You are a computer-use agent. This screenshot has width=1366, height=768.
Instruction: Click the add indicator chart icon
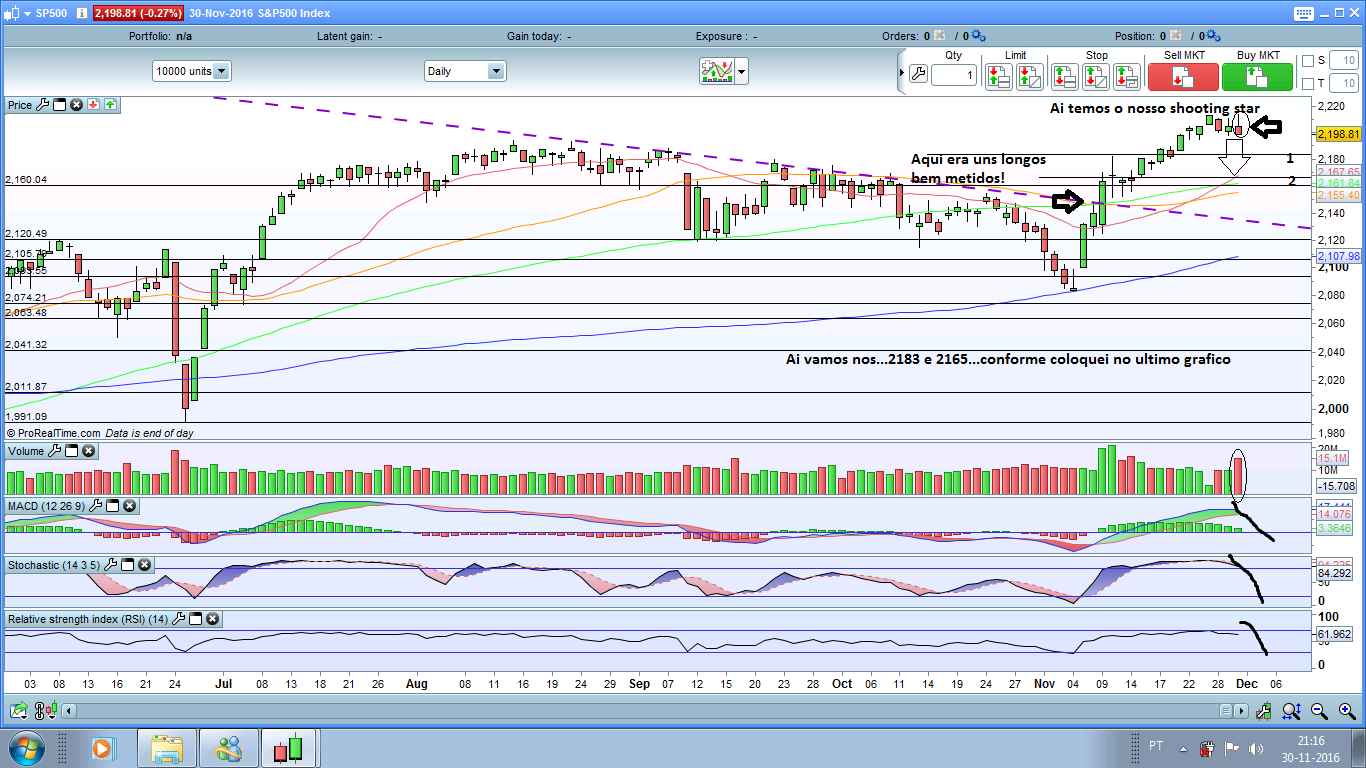coord(716,71)
